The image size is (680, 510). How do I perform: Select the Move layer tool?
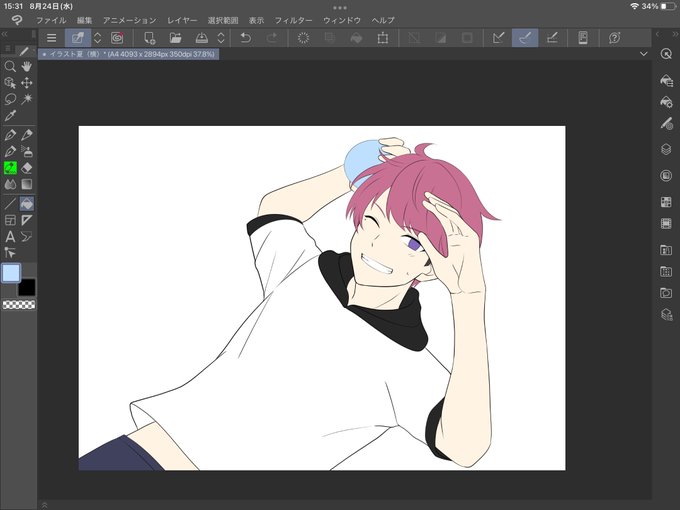(27, 83)
